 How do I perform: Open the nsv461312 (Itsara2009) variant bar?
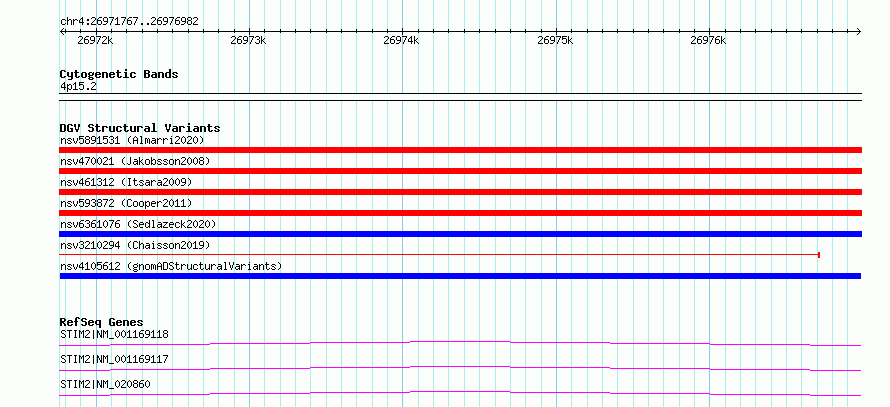point(460,192)
